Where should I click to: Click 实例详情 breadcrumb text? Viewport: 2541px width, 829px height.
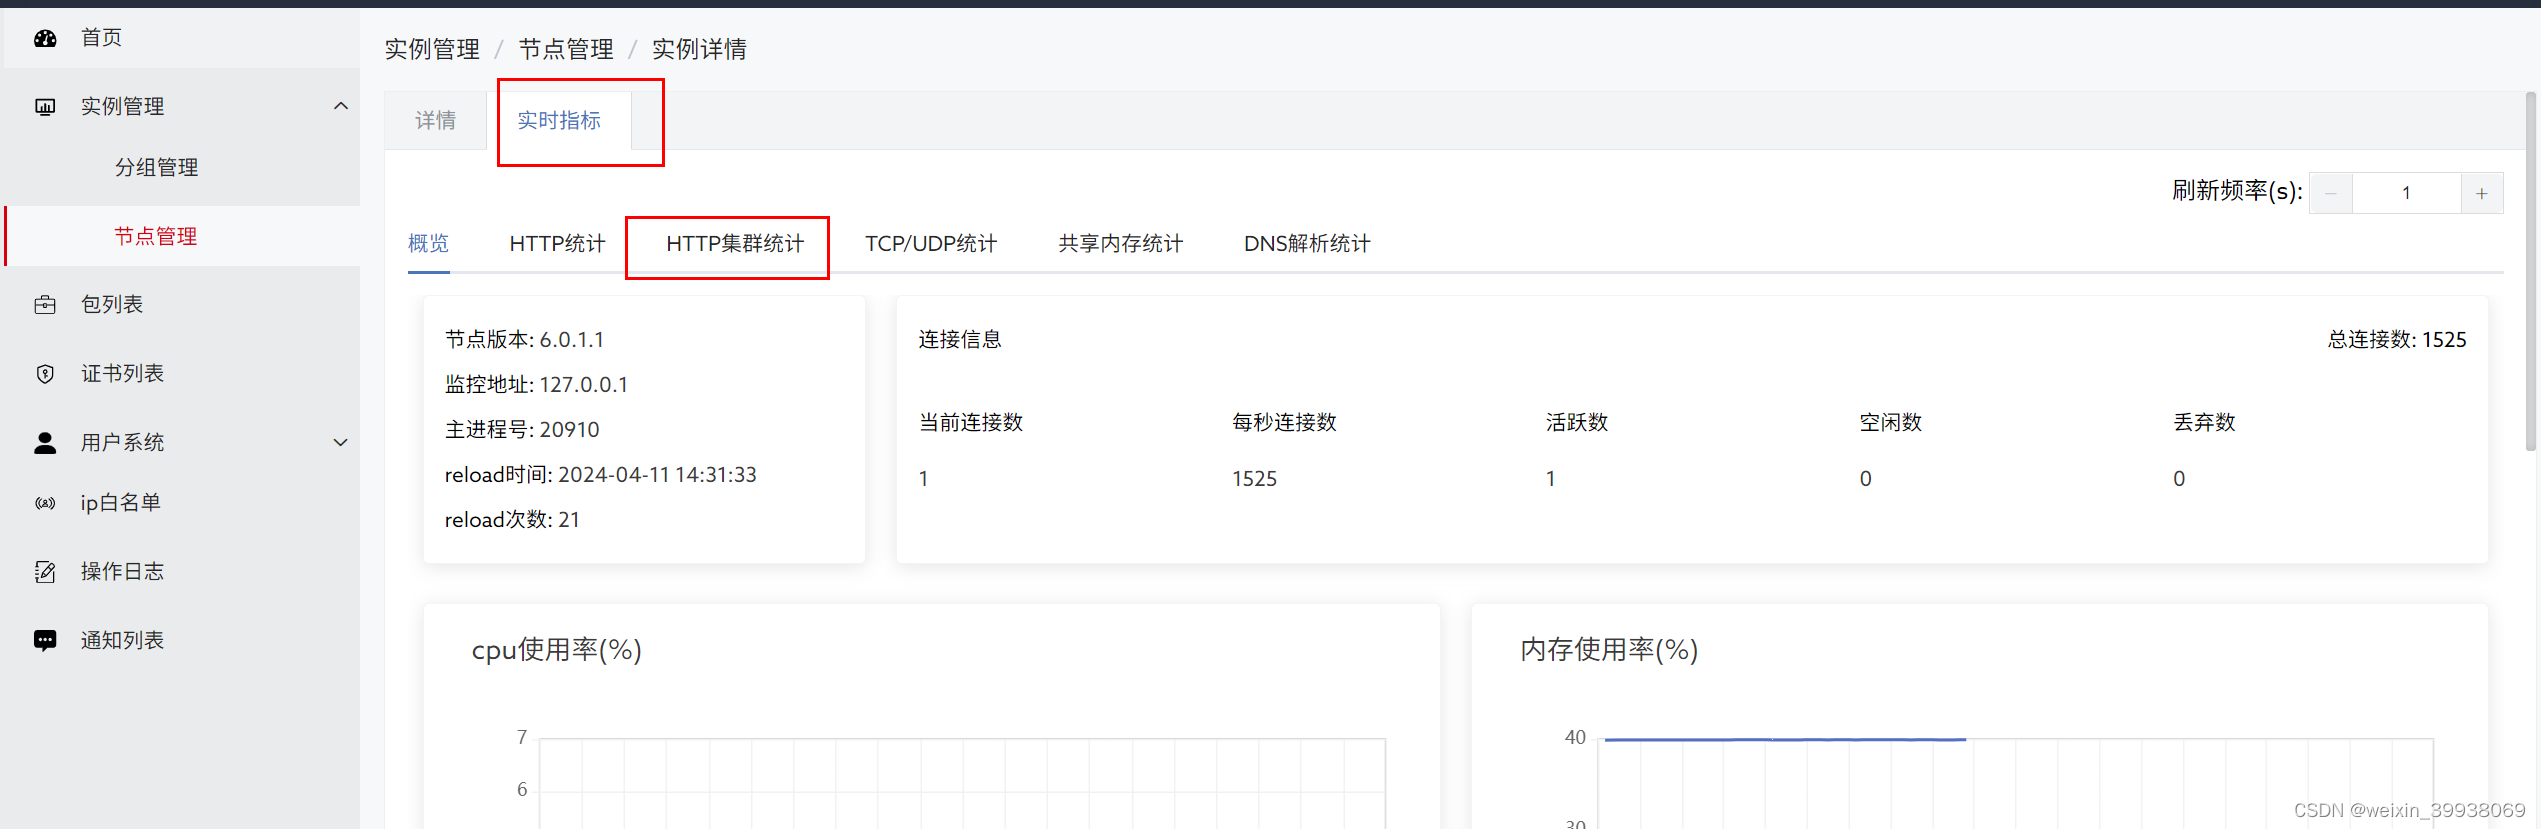point(699,49)
